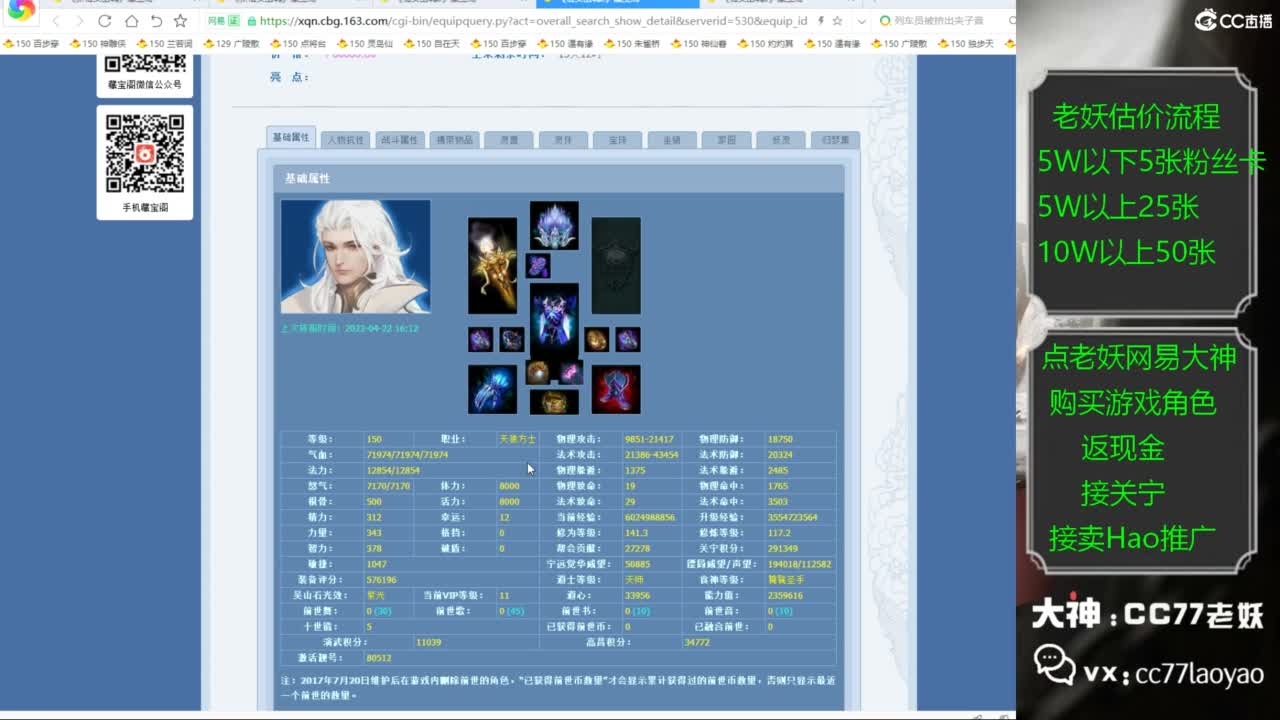
Task: Click the favorites star beside the undo icon
Action: [x=180, y=21]
